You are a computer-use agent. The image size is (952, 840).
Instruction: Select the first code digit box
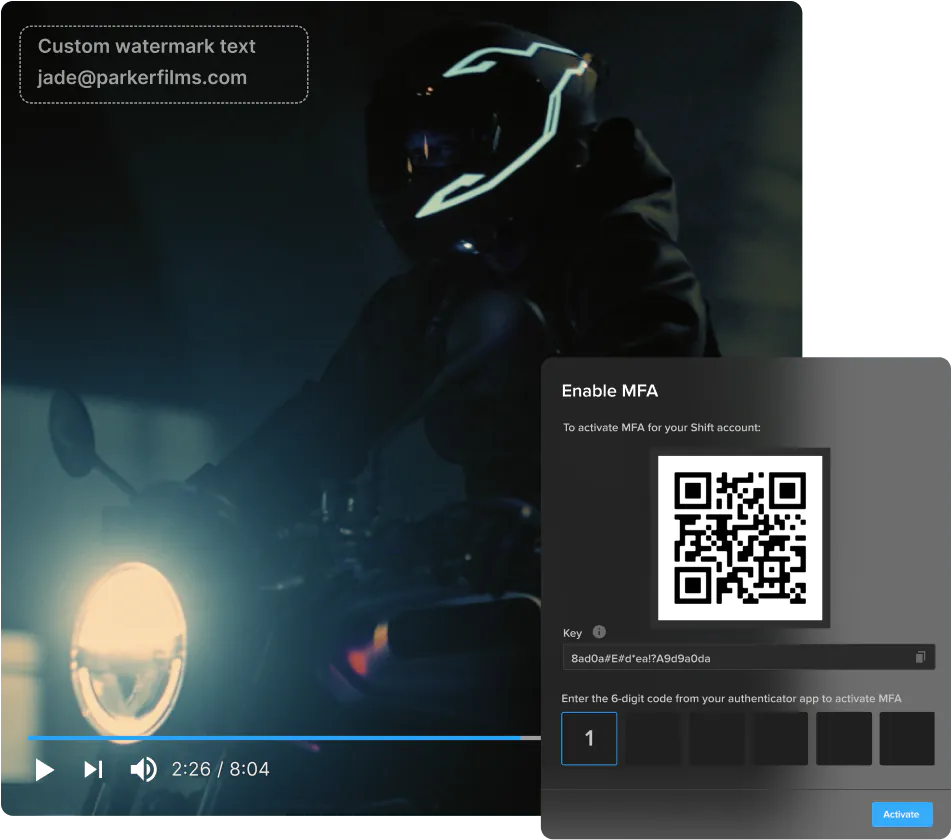tap(589, 739)
